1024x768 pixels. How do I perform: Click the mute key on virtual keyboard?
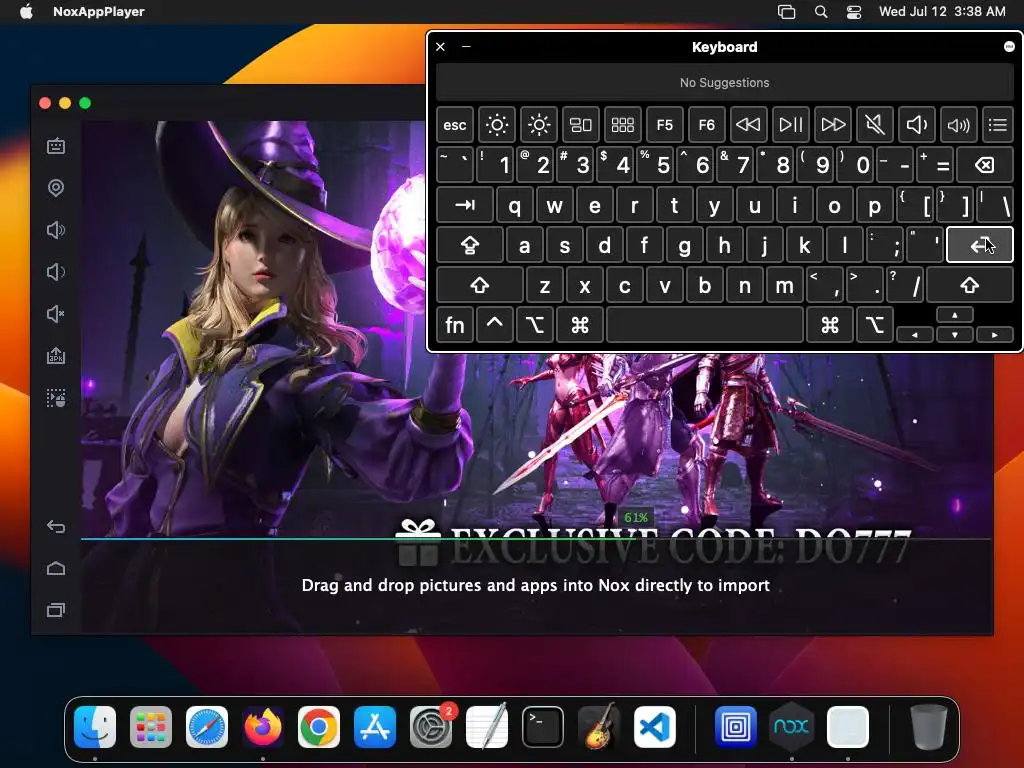point(874,125)
